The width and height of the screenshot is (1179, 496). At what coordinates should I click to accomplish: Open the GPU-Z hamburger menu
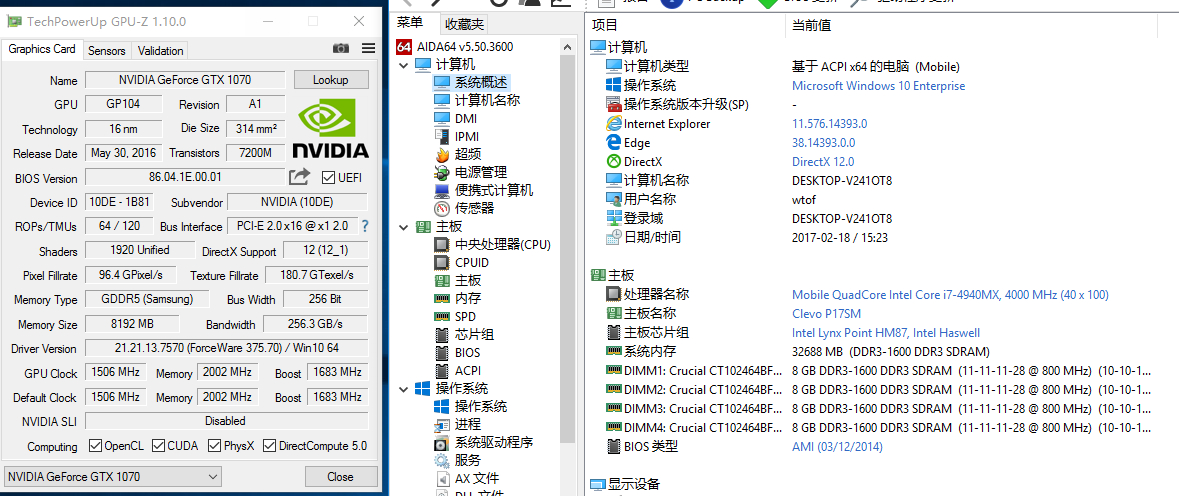pos(368,48)
